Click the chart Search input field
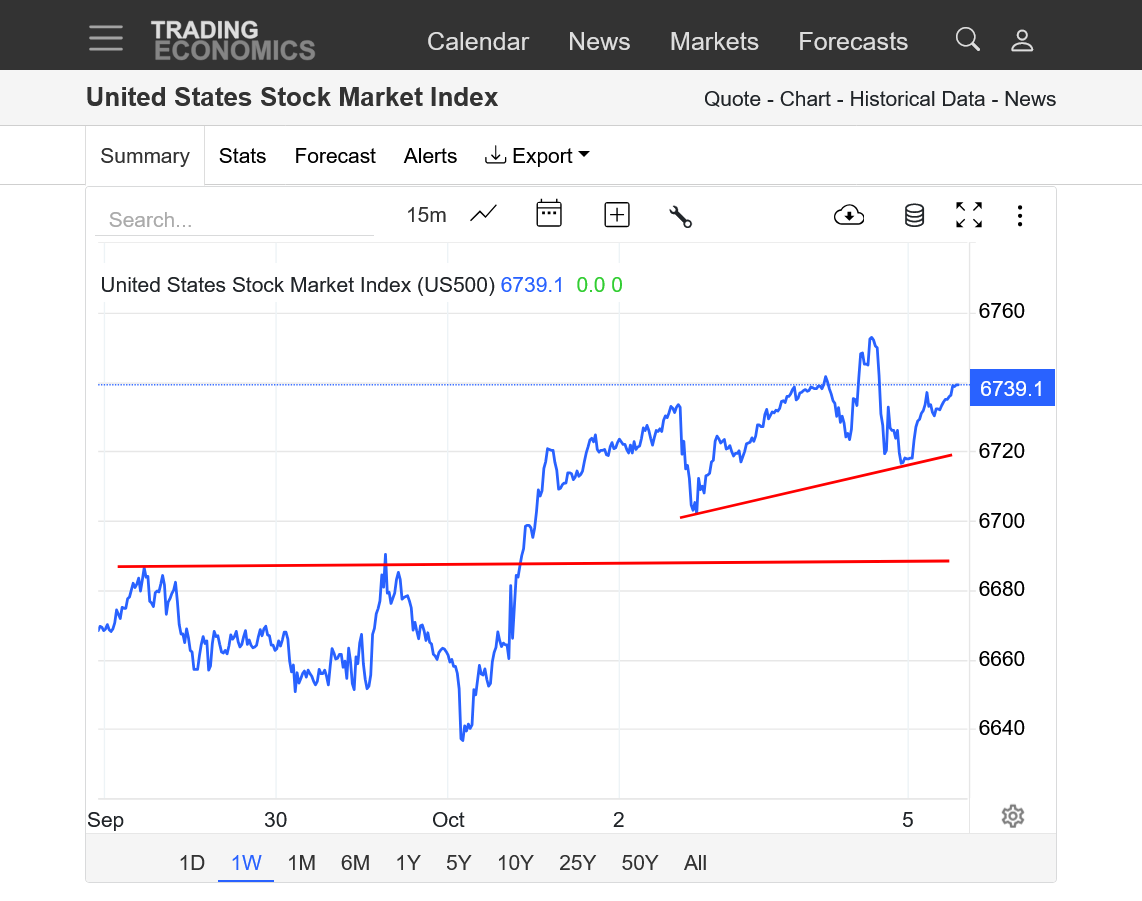This screenshot has width=1142, height=901. (235, 220)
